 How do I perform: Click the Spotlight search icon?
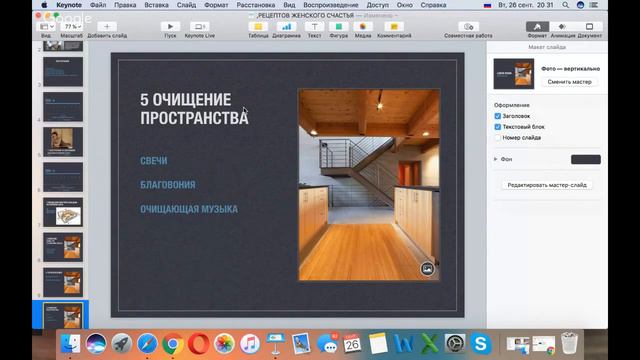565,5
